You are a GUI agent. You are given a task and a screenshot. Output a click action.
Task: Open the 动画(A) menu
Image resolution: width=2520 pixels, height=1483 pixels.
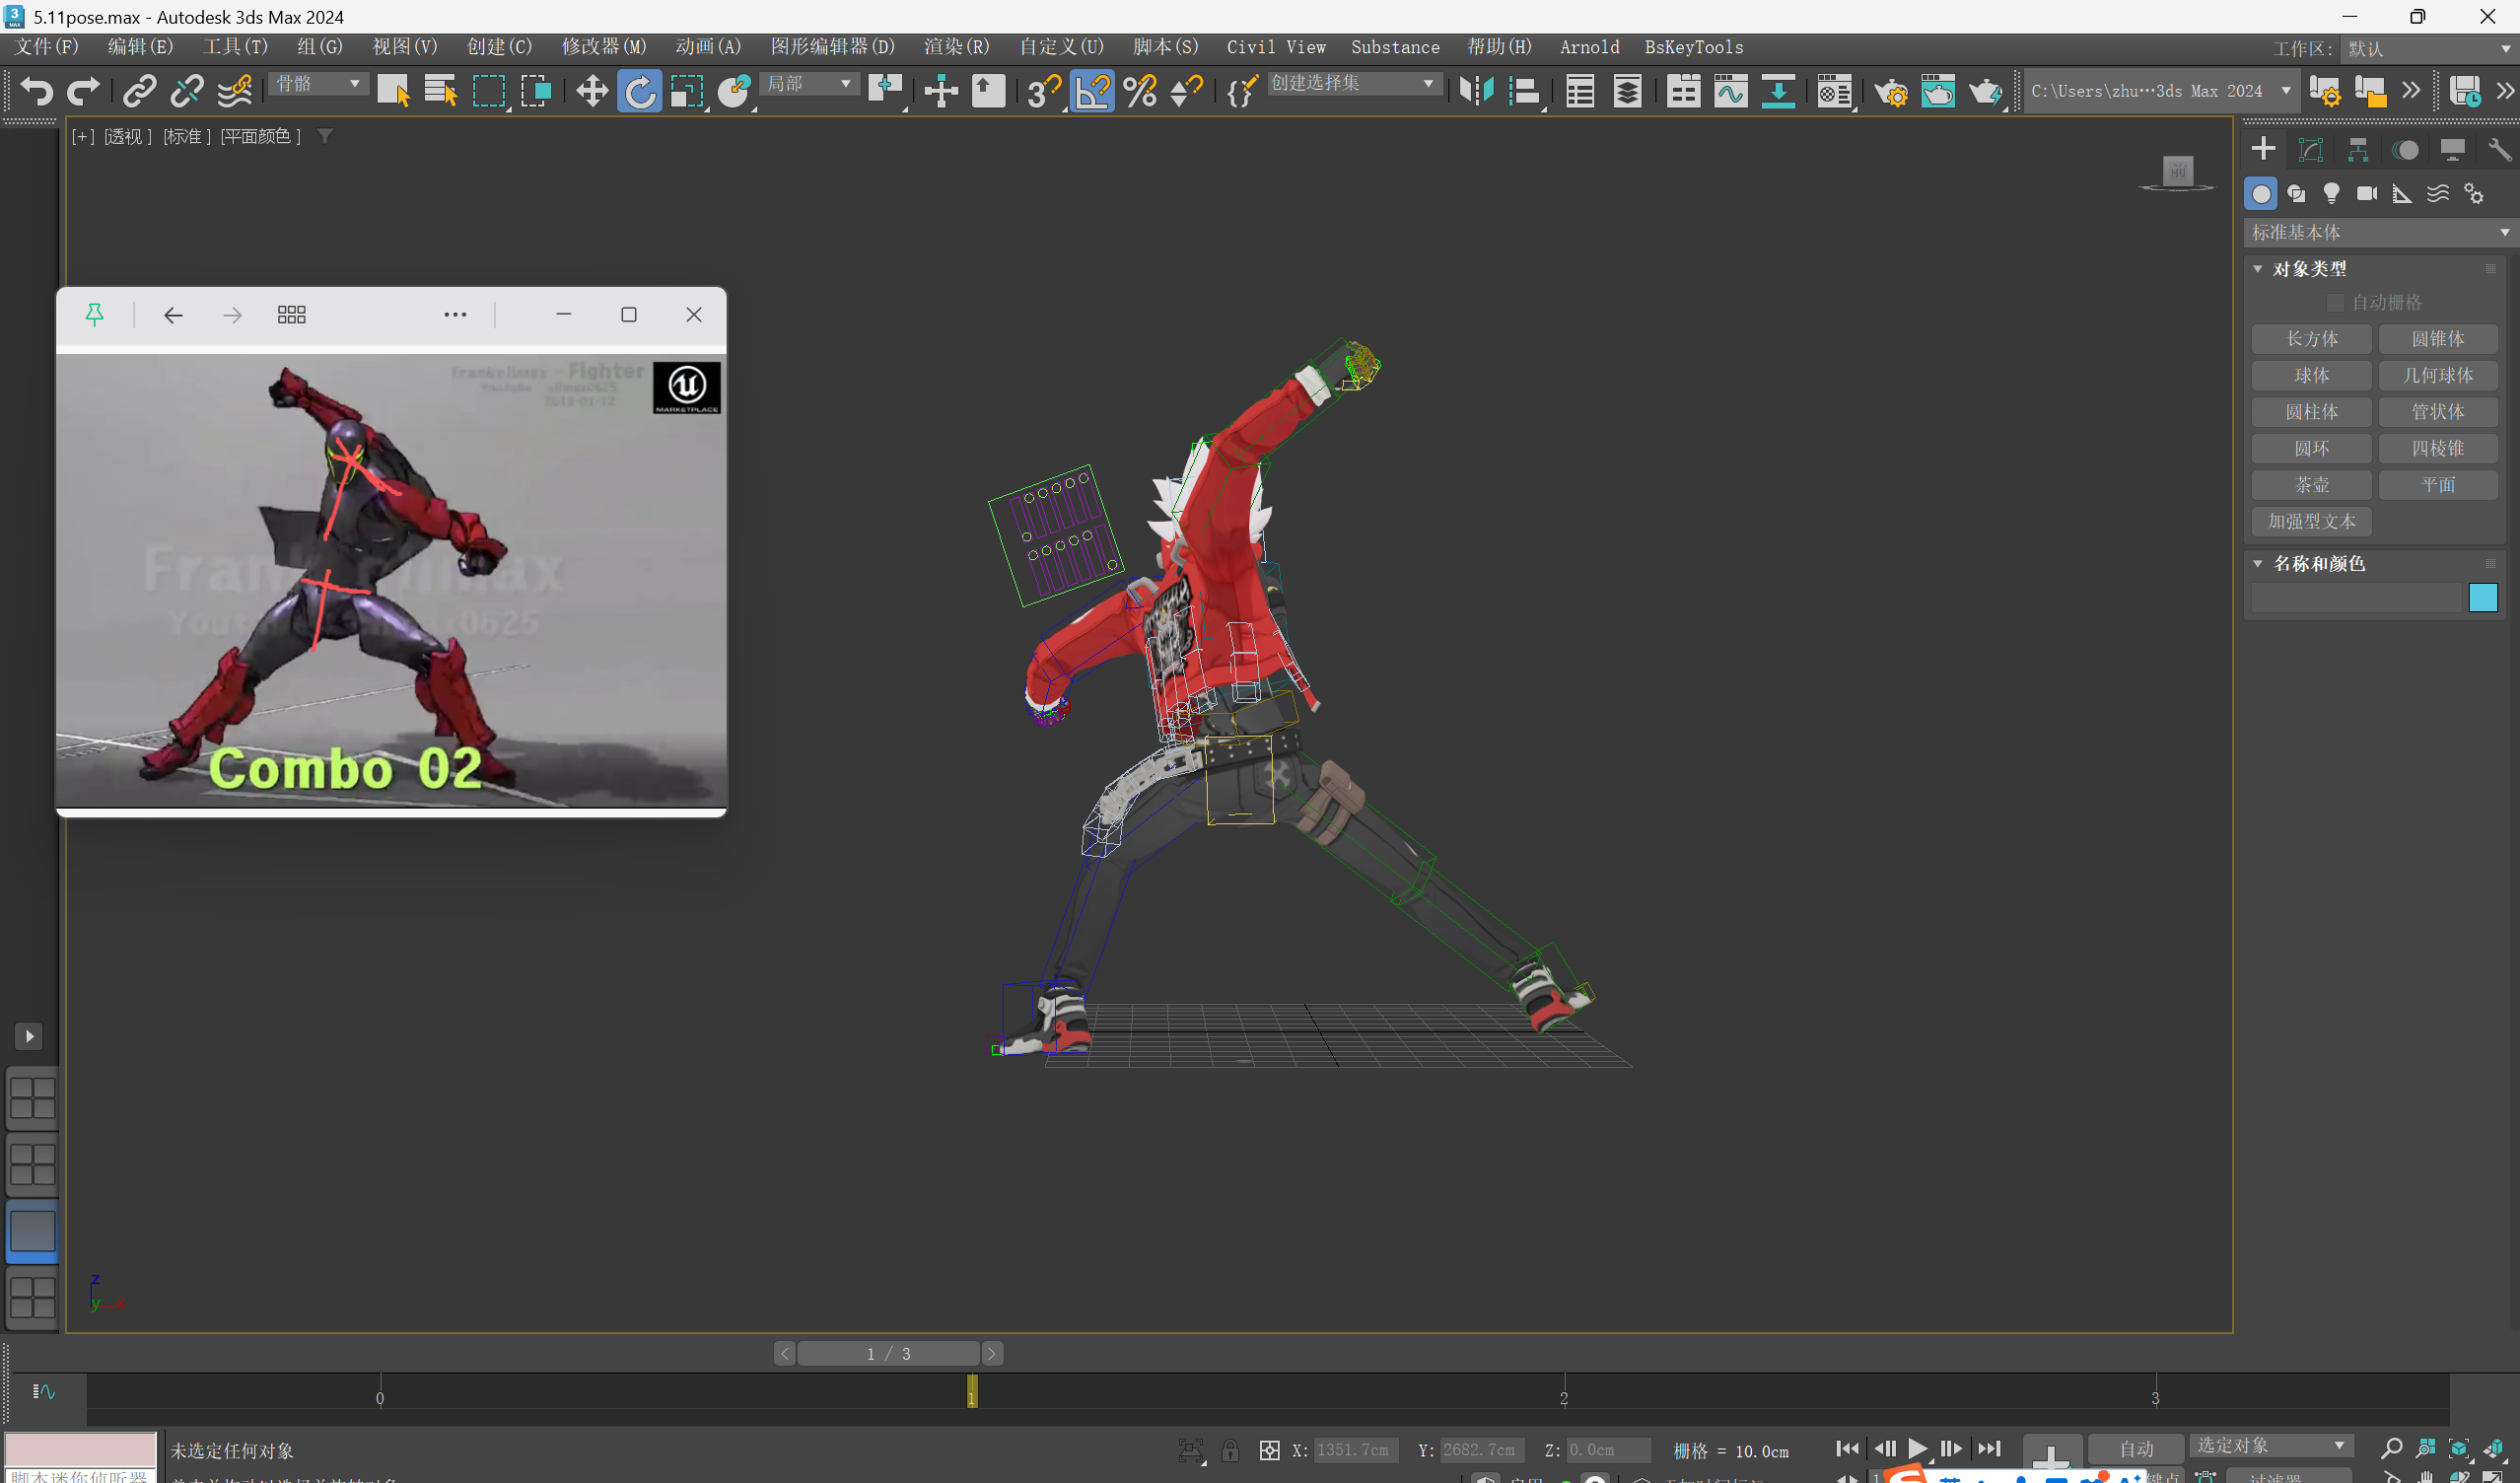pos(708,47)
